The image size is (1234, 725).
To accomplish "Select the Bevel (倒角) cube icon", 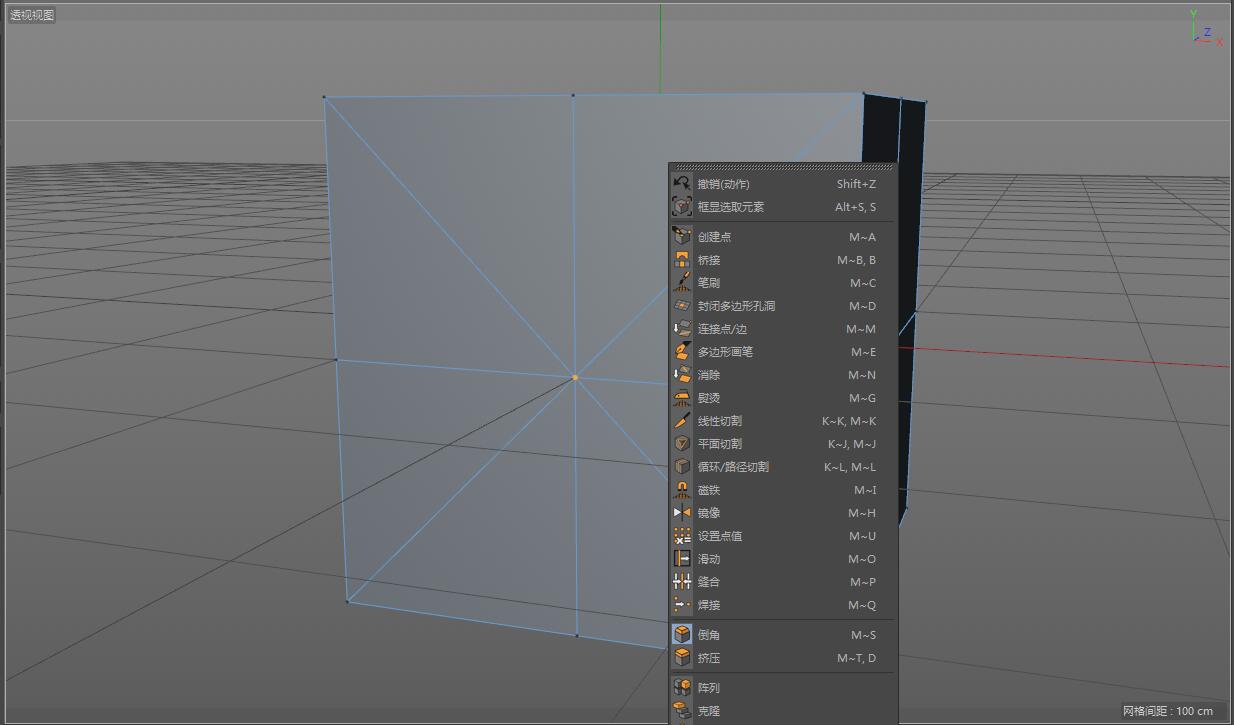I will 682,635.
